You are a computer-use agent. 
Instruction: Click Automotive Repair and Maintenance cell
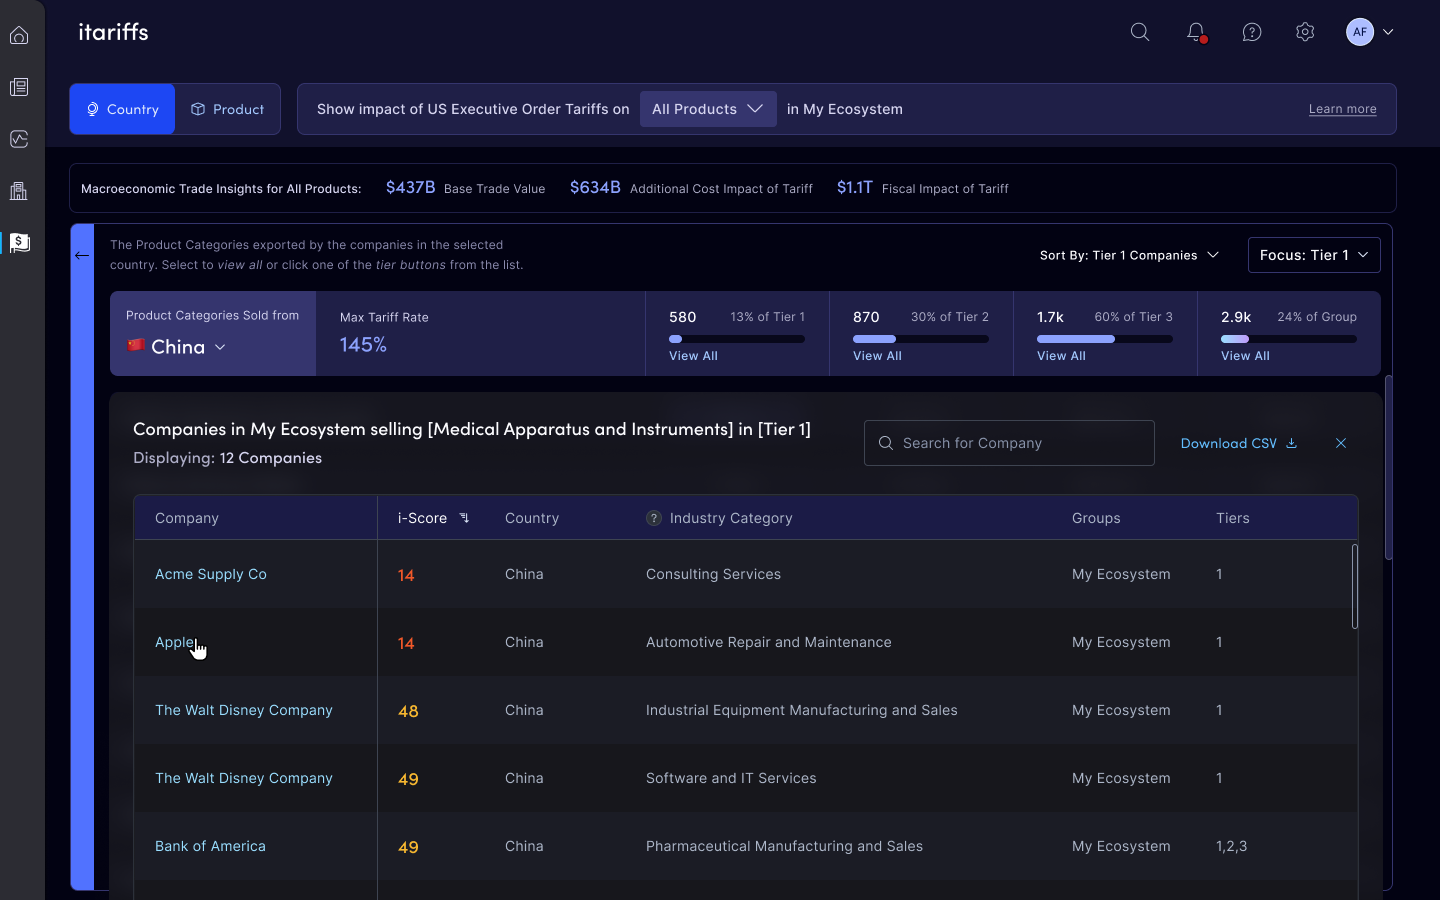[769, 642]
